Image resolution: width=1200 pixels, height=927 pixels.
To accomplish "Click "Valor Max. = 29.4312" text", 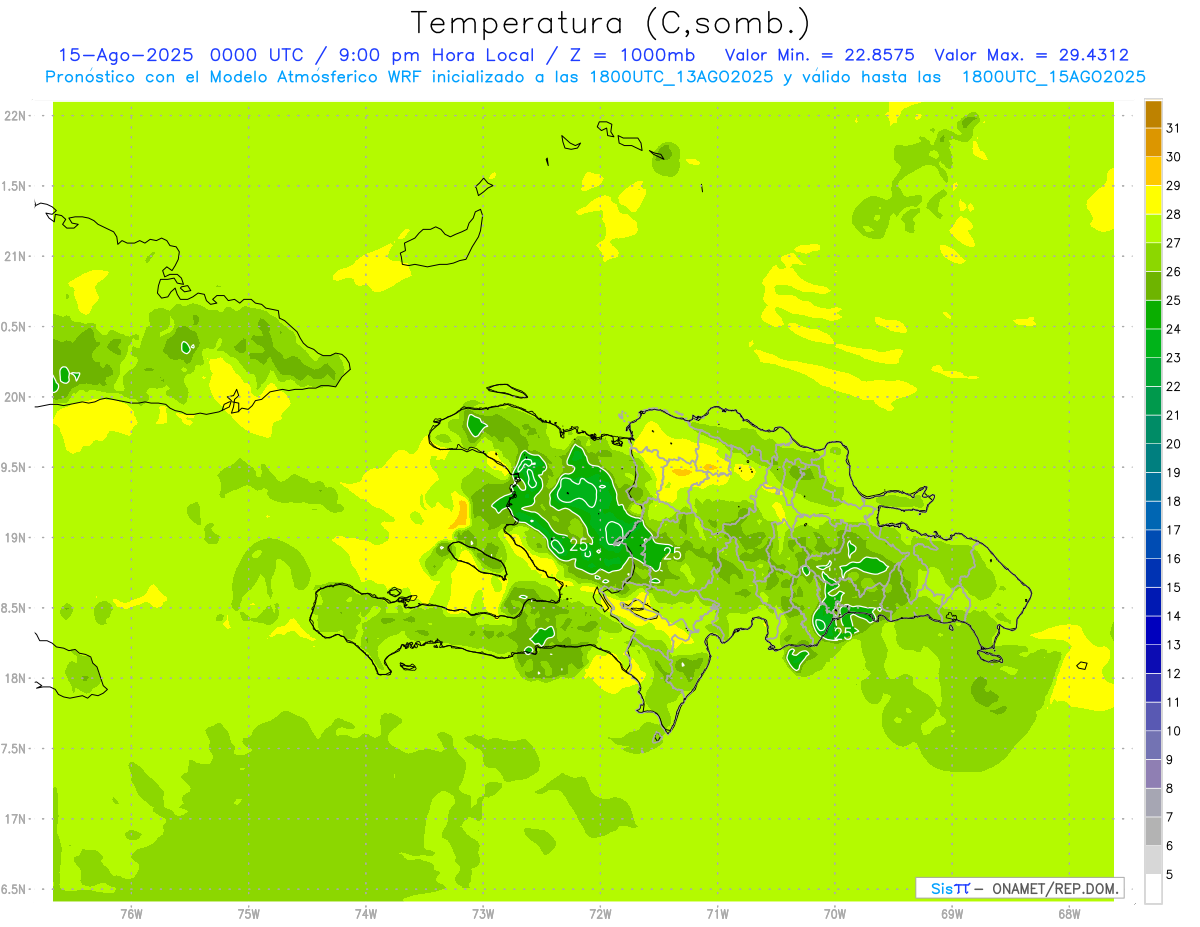I will [x=1031, y=55].
